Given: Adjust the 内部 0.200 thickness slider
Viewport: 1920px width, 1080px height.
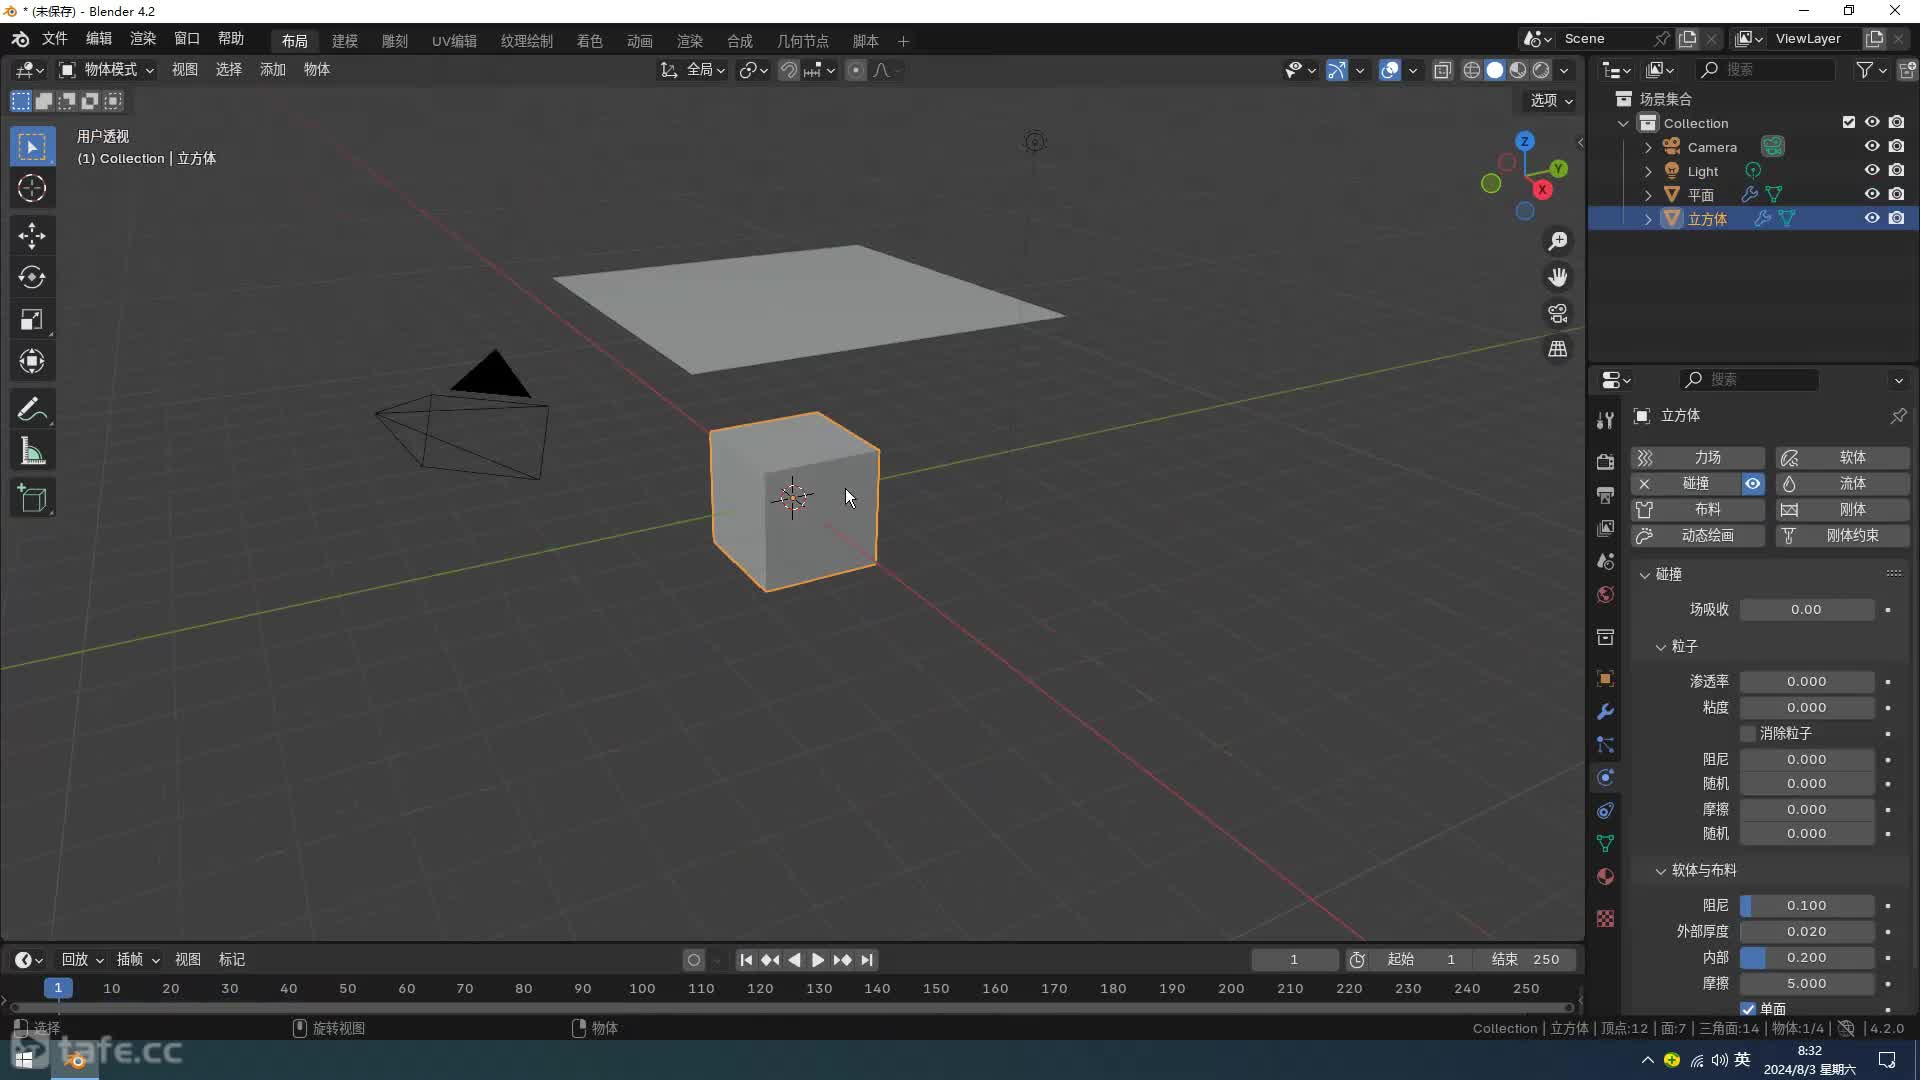Looking at the screenshot, I should click(1807, 958).
